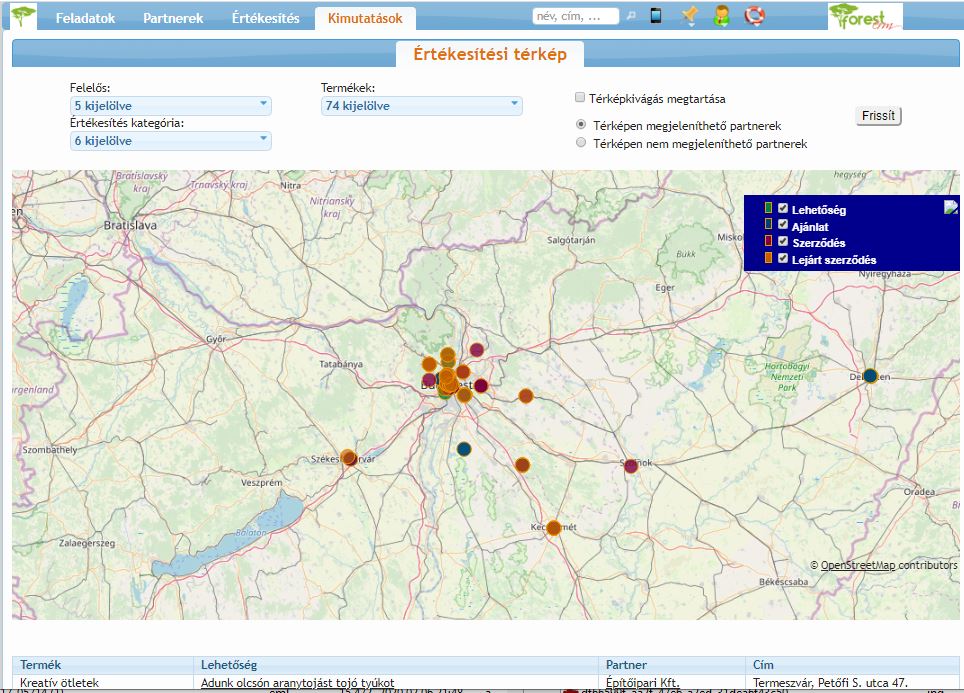Uncheck the Lehetőség legend checkbox
This screenshot has width=964, height=693.
click(x=783, y=209)
